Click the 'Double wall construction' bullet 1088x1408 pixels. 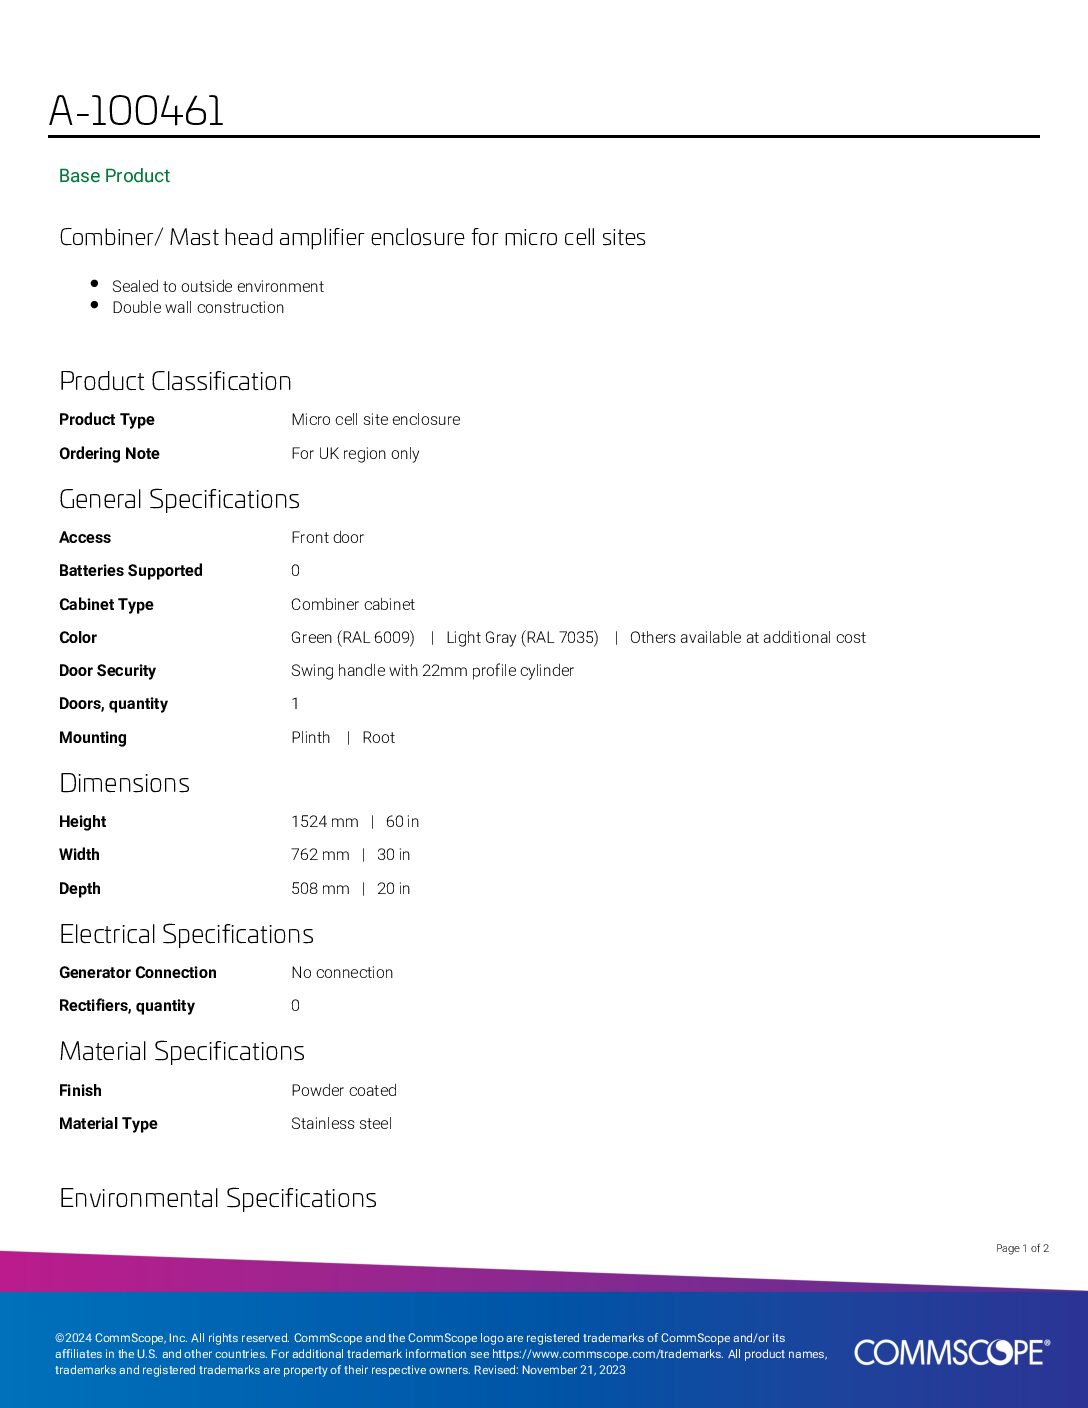[x=198, y=308]
